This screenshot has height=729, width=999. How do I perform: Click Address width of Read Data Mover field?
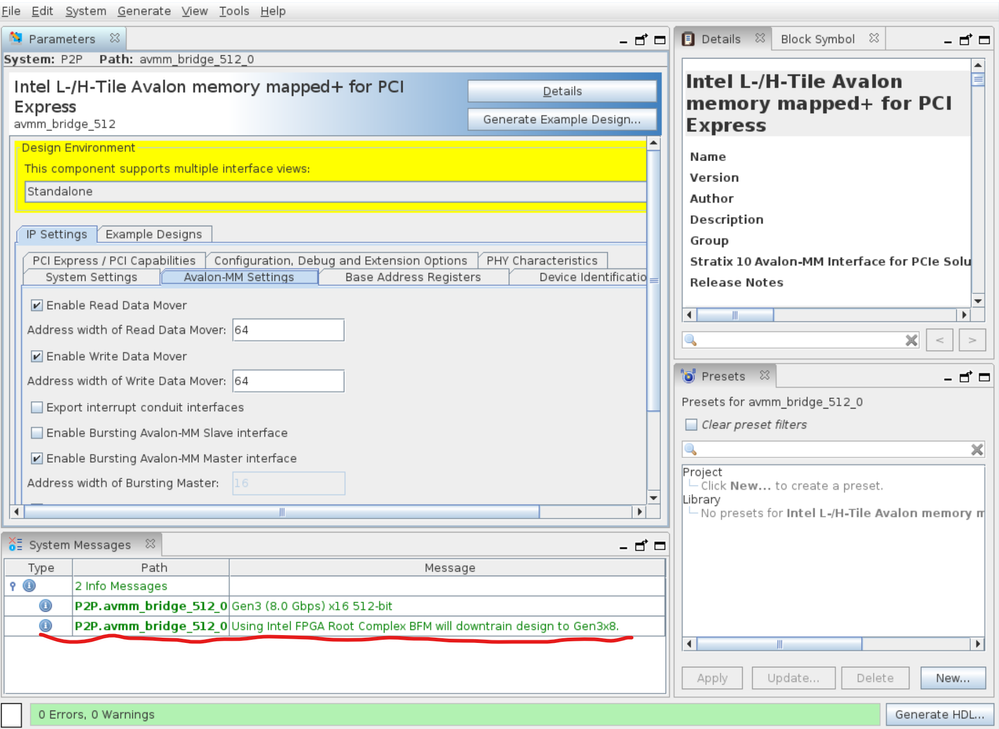[288, 330]
